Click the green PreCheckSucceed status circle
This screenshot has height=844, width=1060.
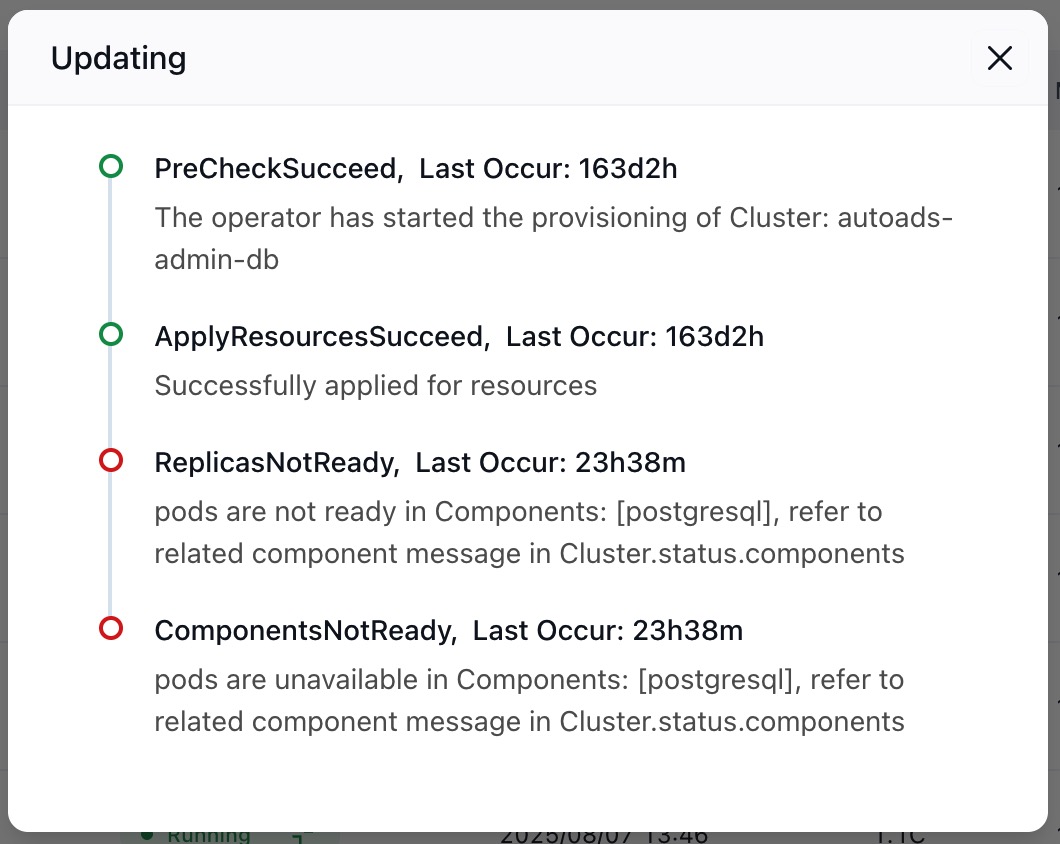click(111, 167)
